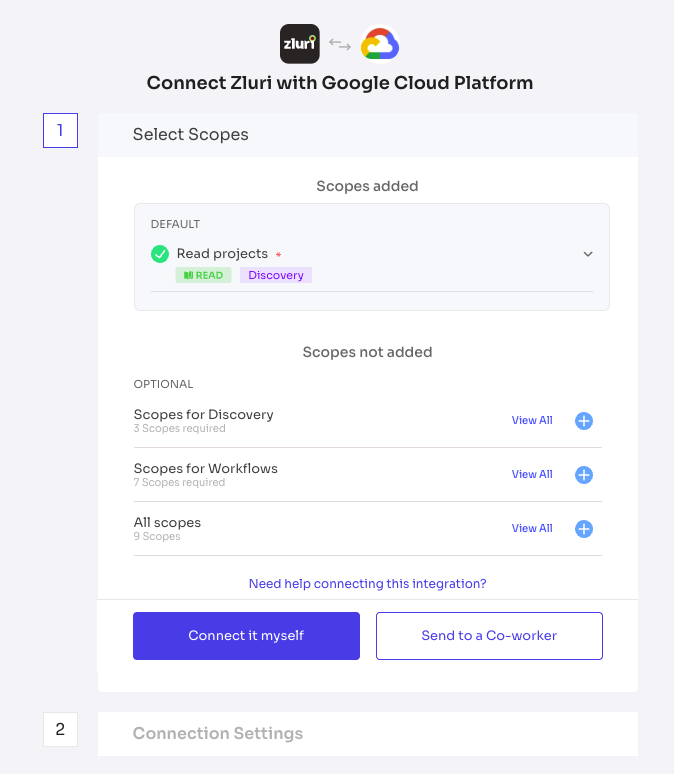Click the two-way arrows between the logos
The width and height of the screenshot is (674, 774).
point(340,45)
